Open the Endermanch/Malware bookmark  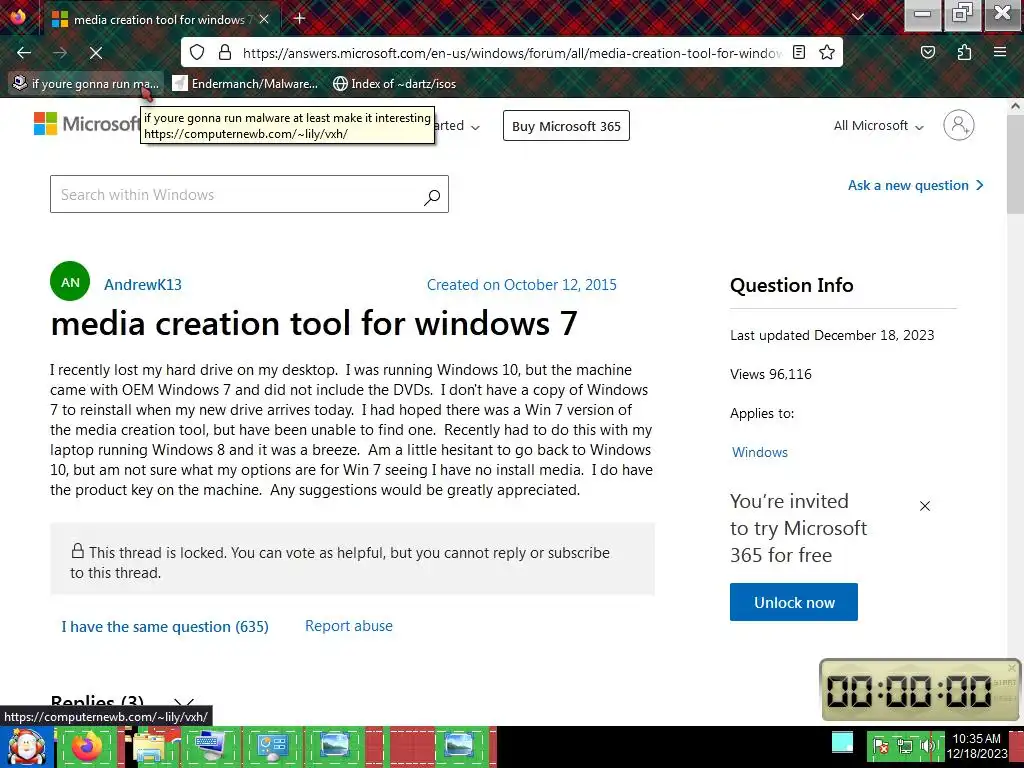coord(245,84)
